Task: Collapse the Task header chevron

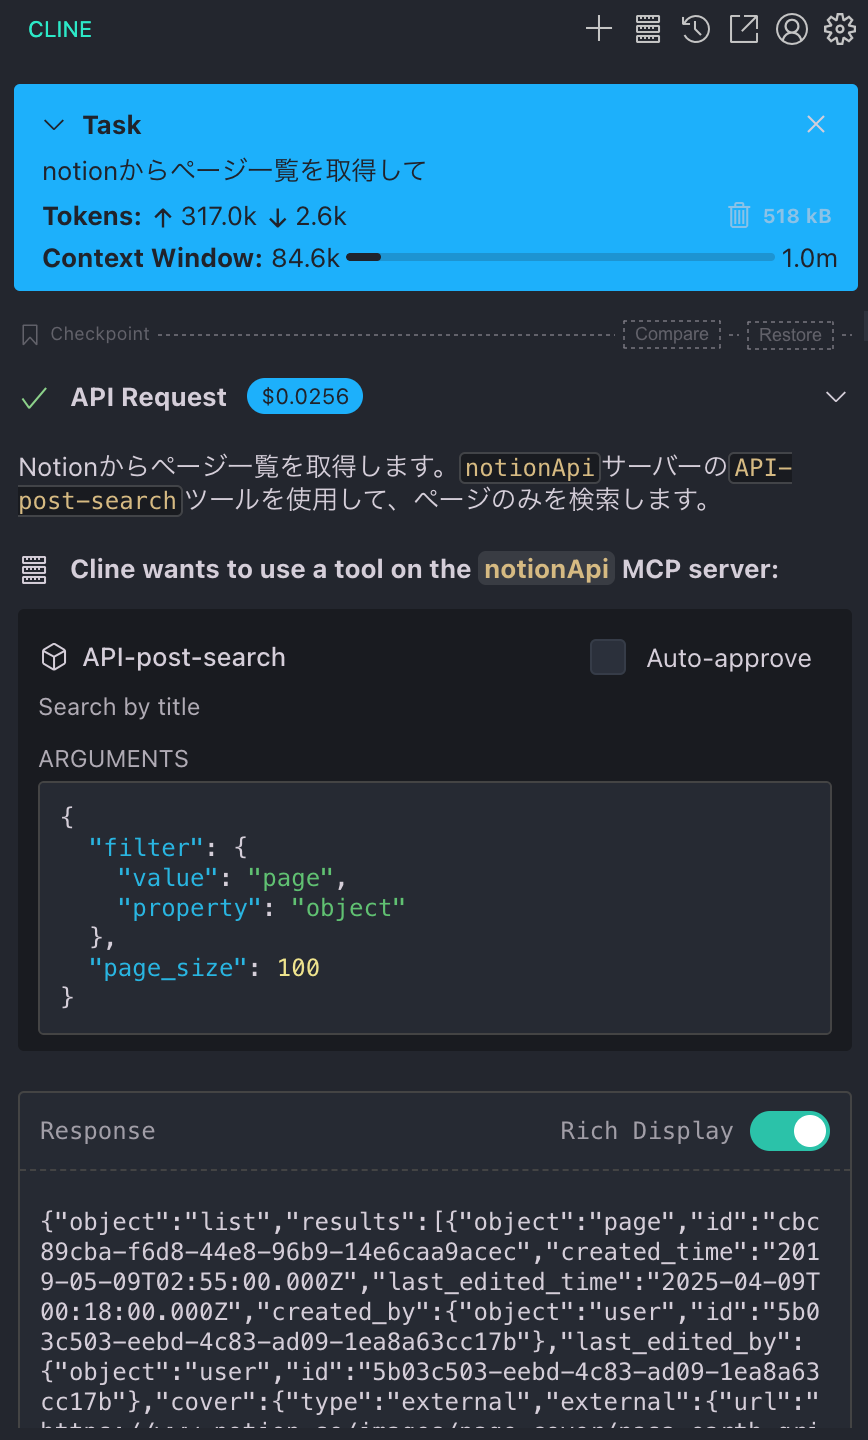Action: point(53,125)
